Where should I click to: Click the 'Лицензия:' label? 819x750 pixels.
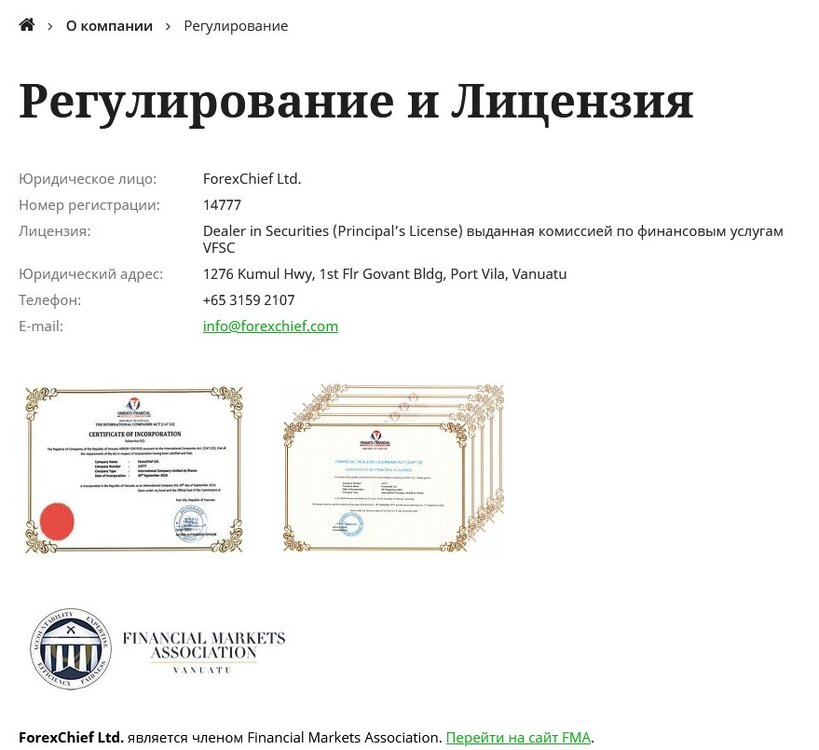pyautogui.click(x=54, y=231)
